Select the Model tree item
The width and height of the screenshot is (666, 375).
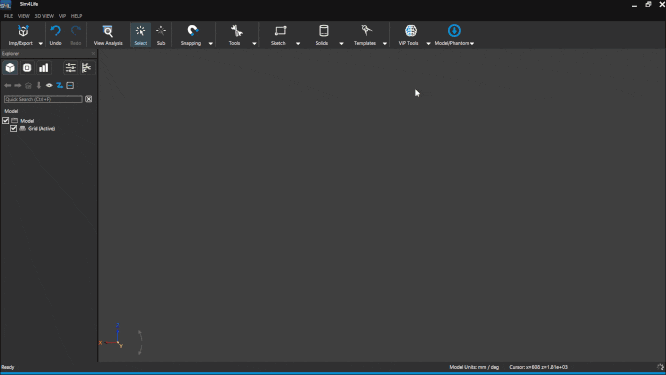pyautogui.click(x=27, y=121)
